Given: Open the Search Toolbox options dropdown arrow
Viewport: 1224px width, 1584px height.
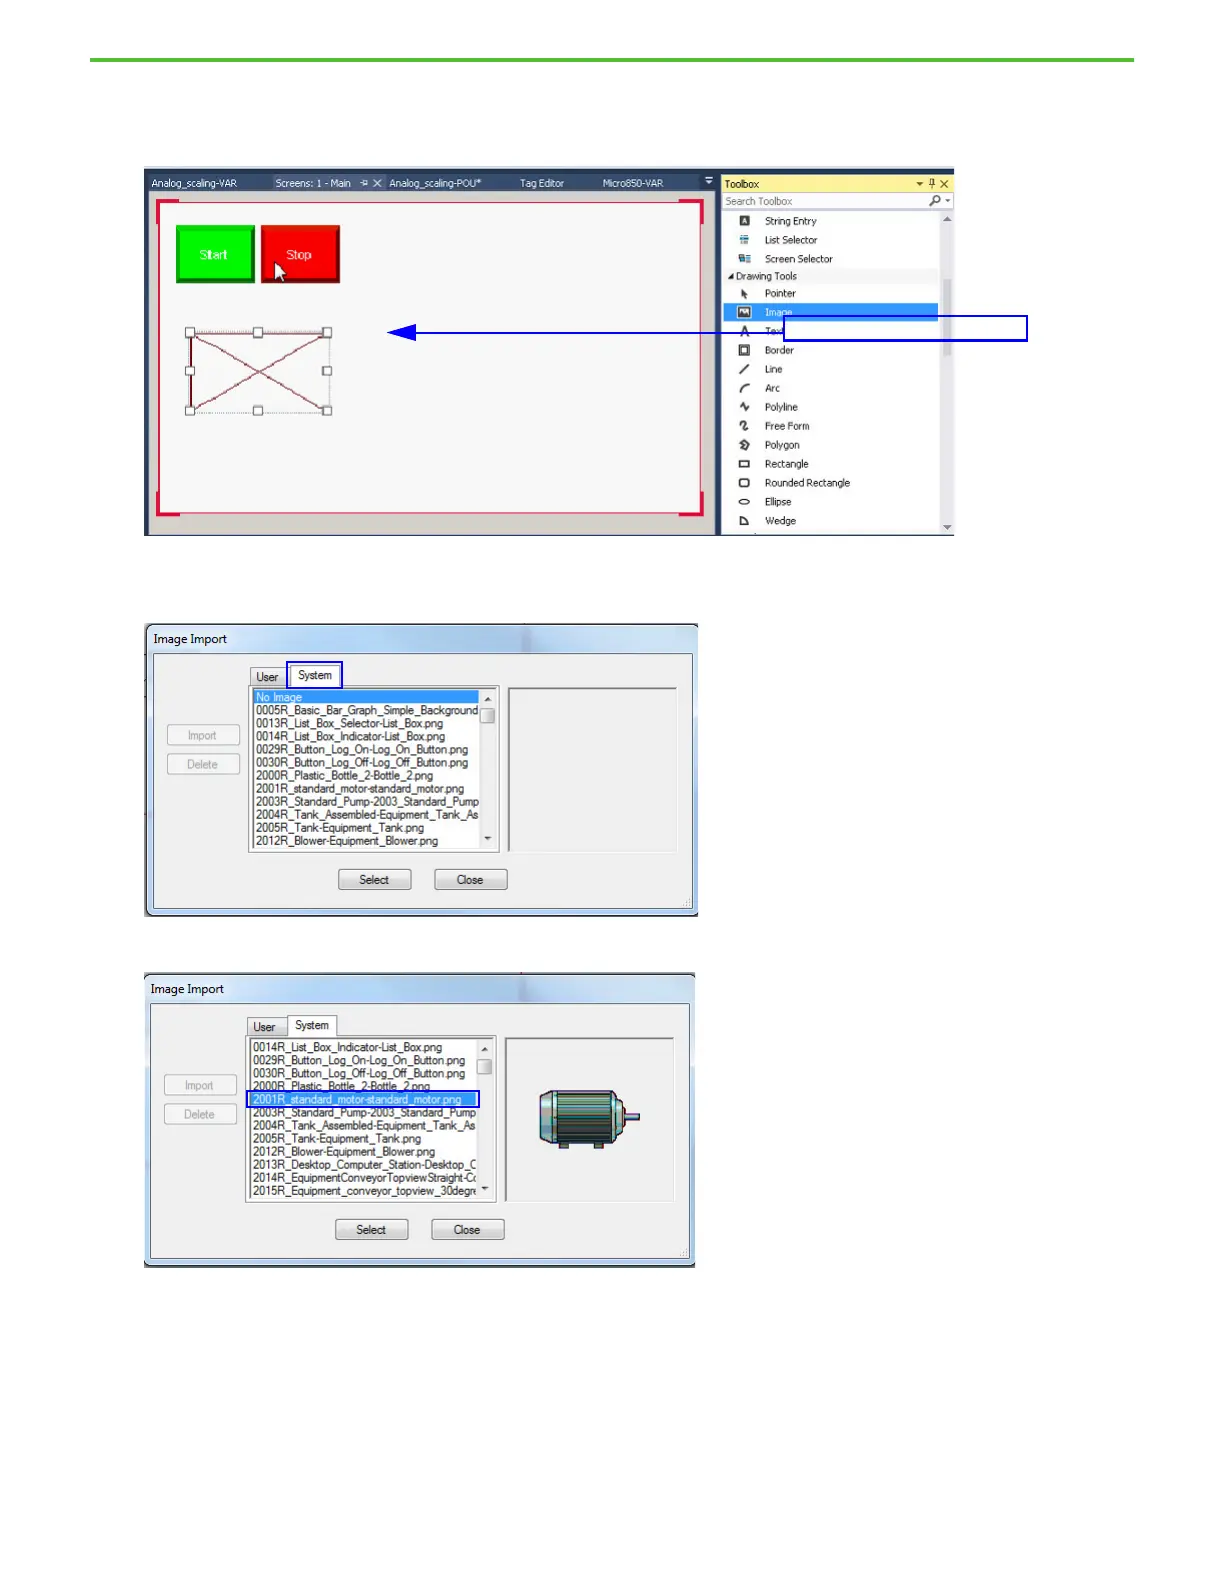Looking at the screenshot, I should [948, 201].
